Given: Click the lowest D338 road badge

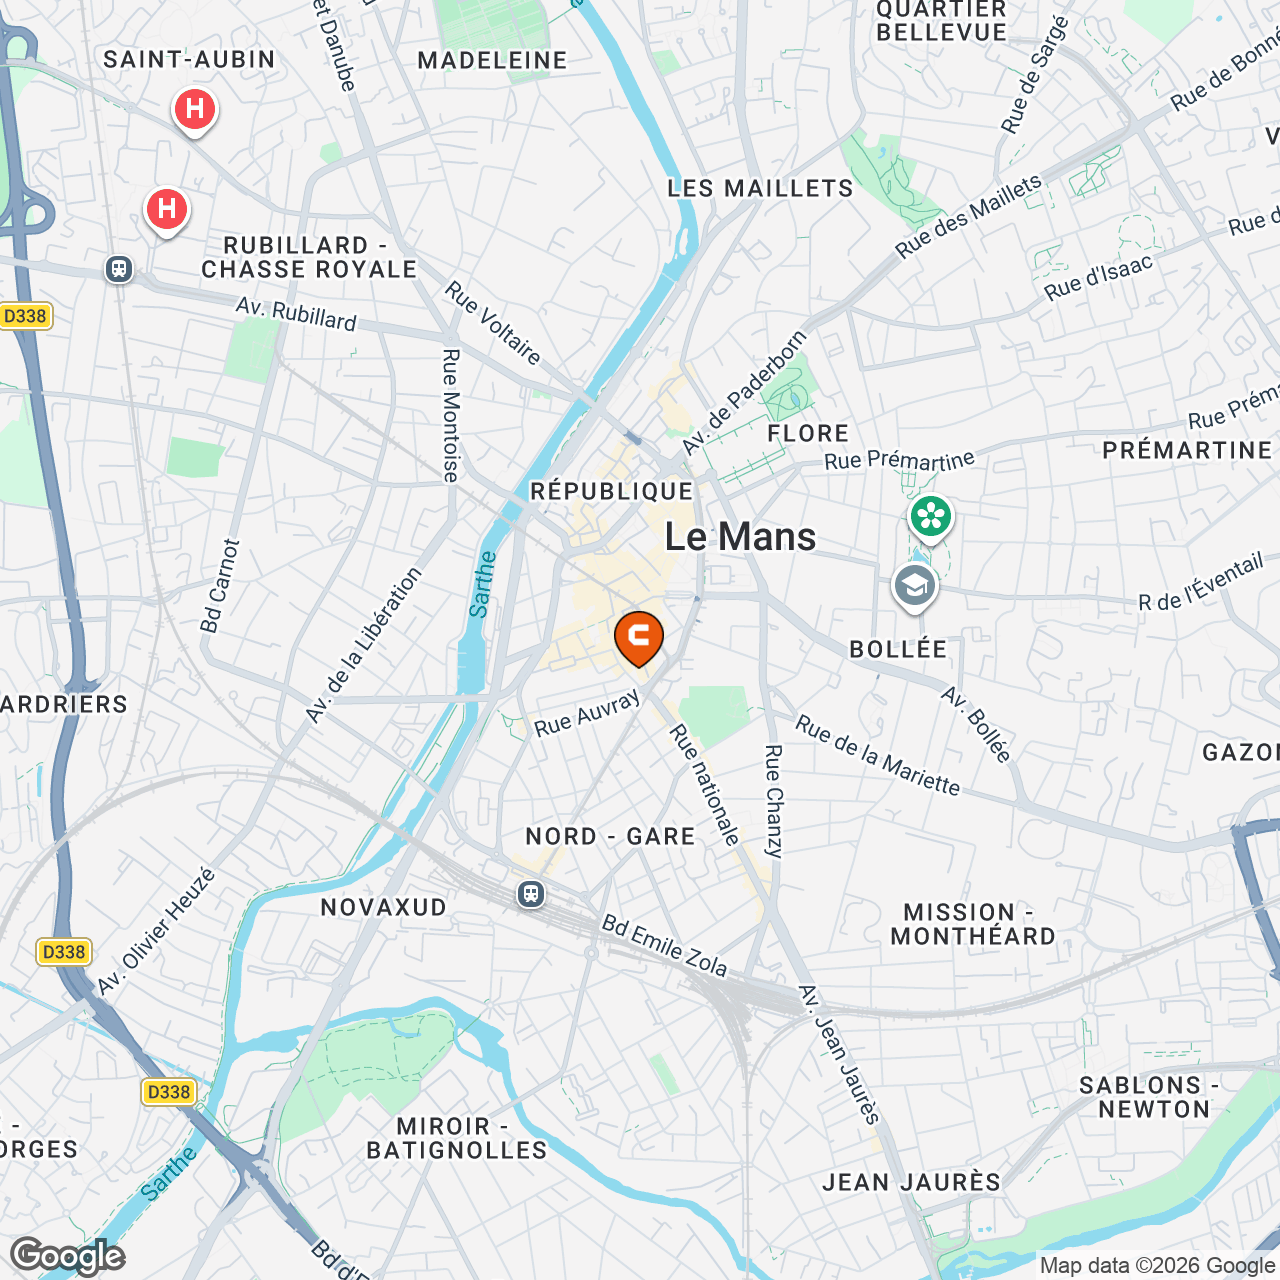Looking at the screenshot, I should point(168,1092).
